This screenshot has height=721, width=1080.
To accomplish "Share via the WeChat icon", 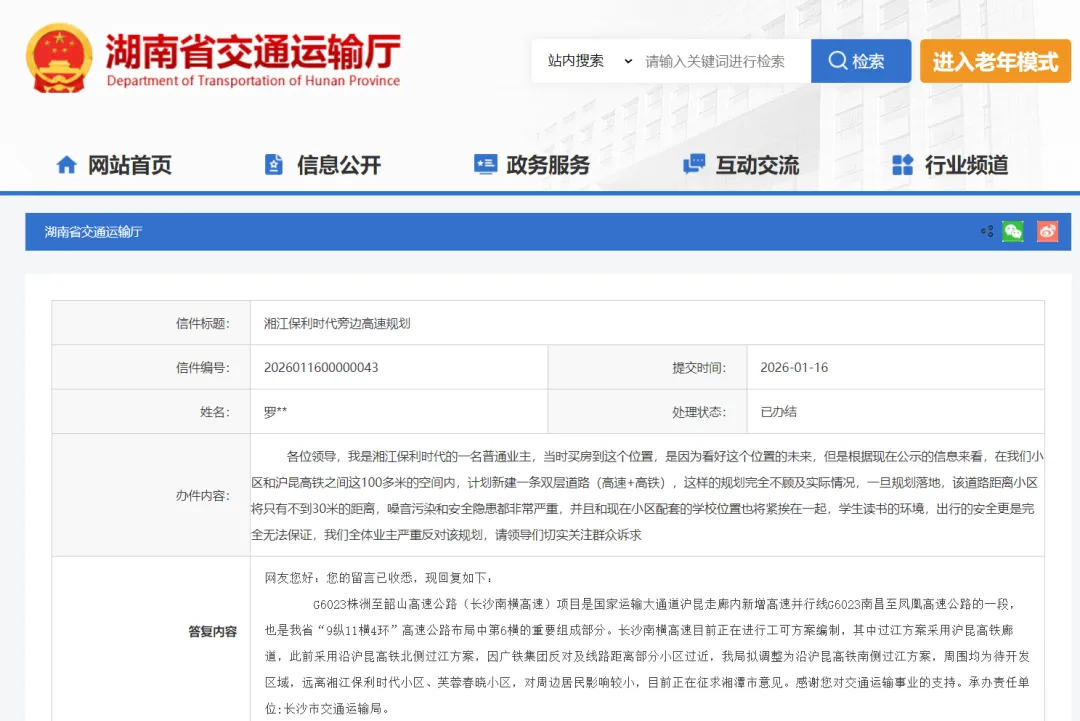I will pos(1012,231).
